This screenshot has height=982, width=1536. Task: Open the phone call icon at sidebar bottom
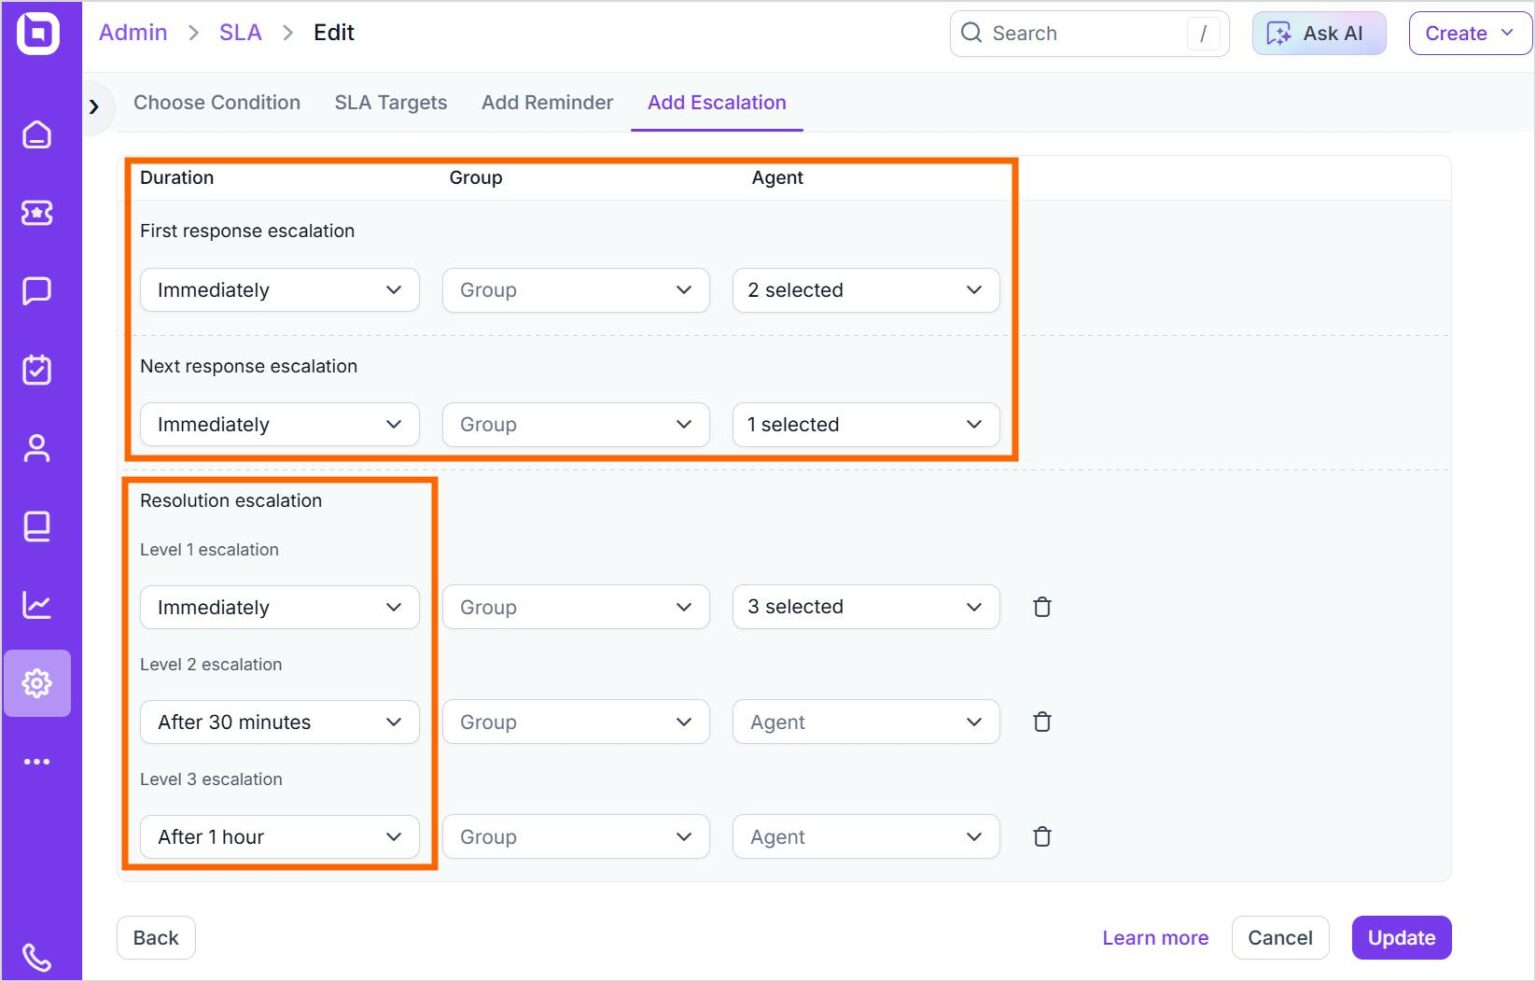pos(37,957)
